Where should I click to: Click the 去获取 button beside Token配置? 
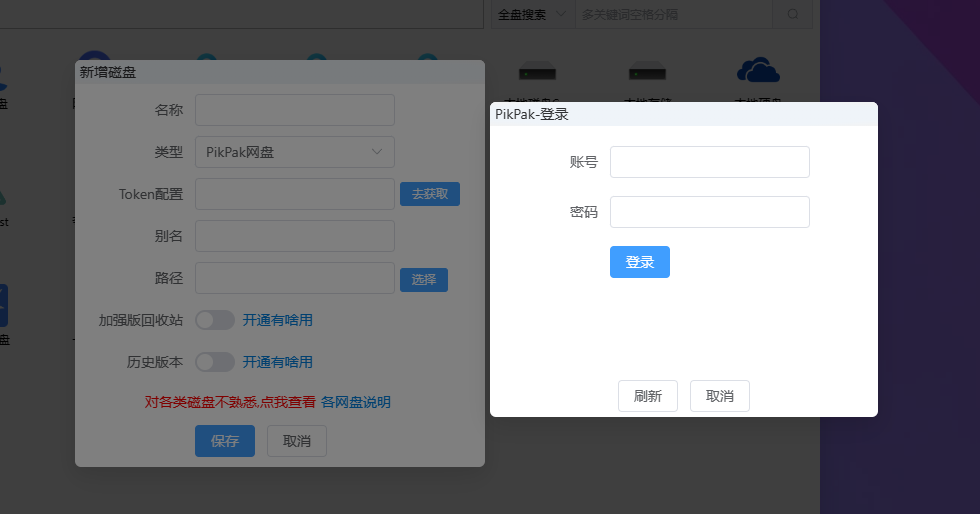(429, 194)
